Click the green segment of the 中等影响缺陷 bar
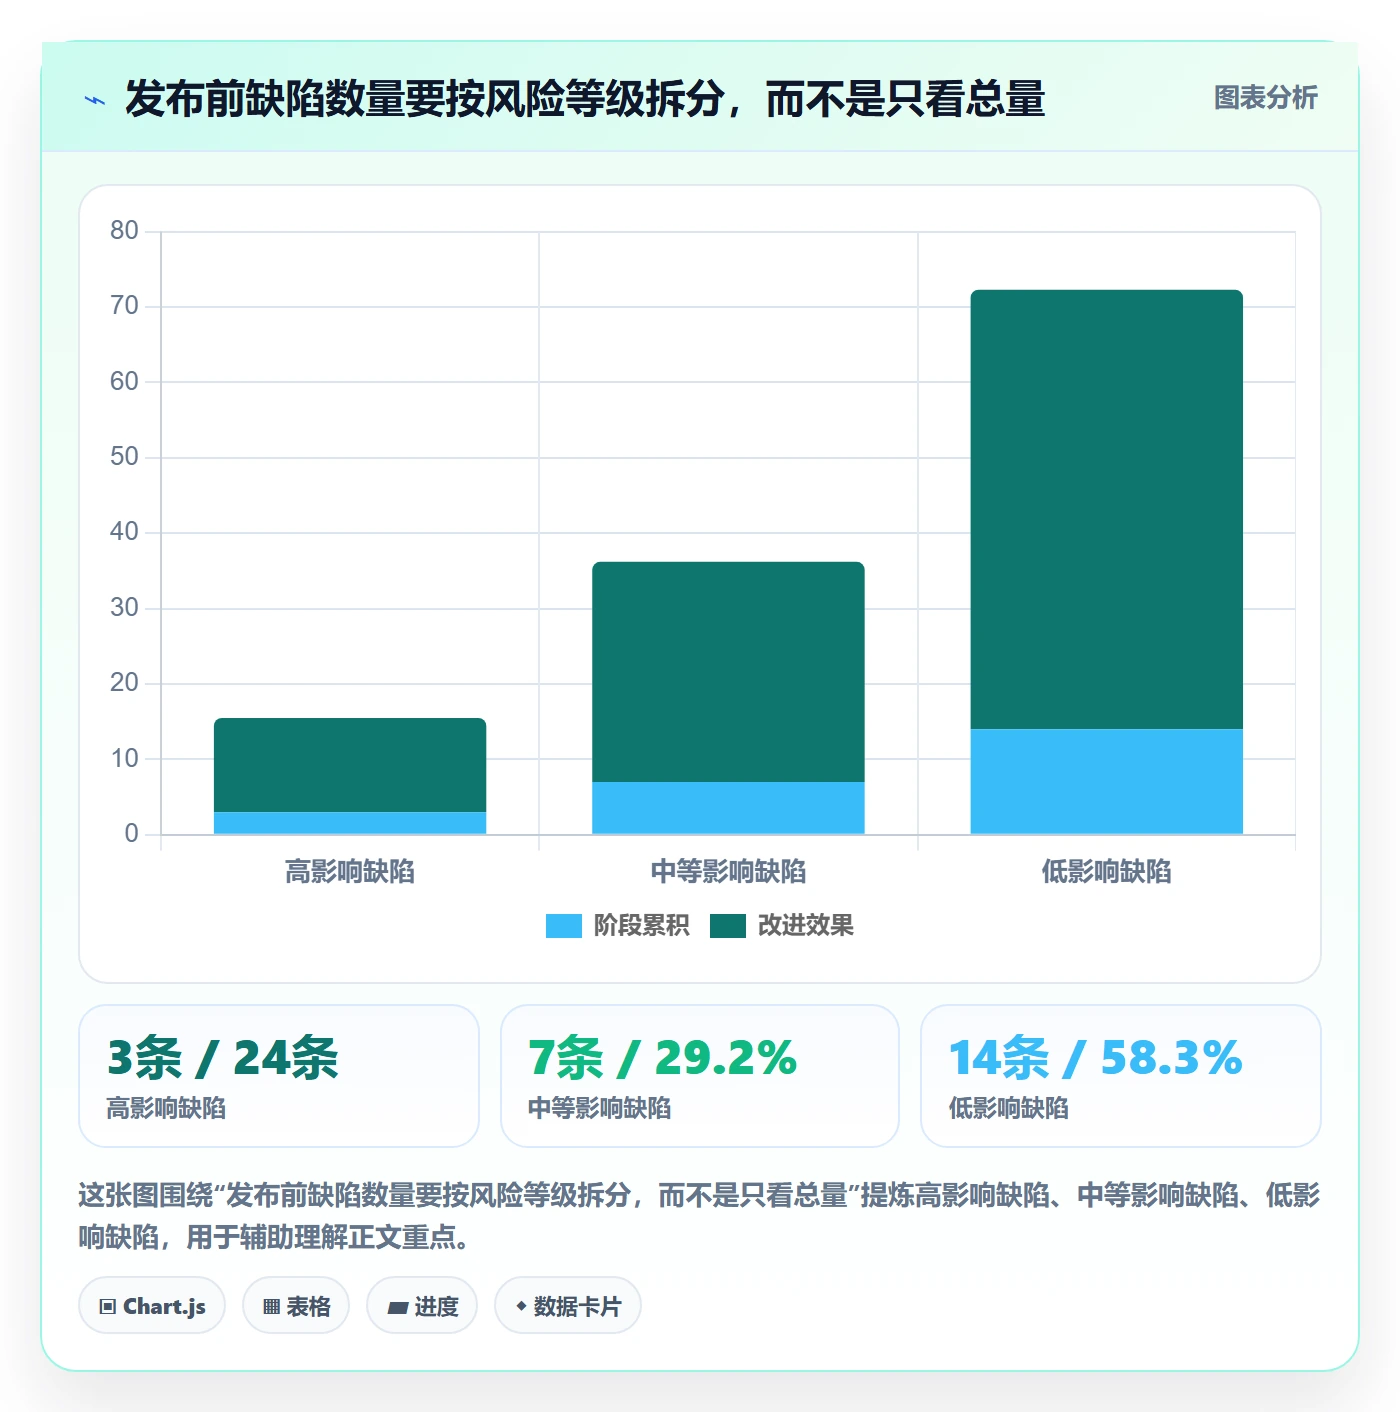The width and height of the screenshot is (1400, 1412). pyautogui.click(x=728, y=672)
